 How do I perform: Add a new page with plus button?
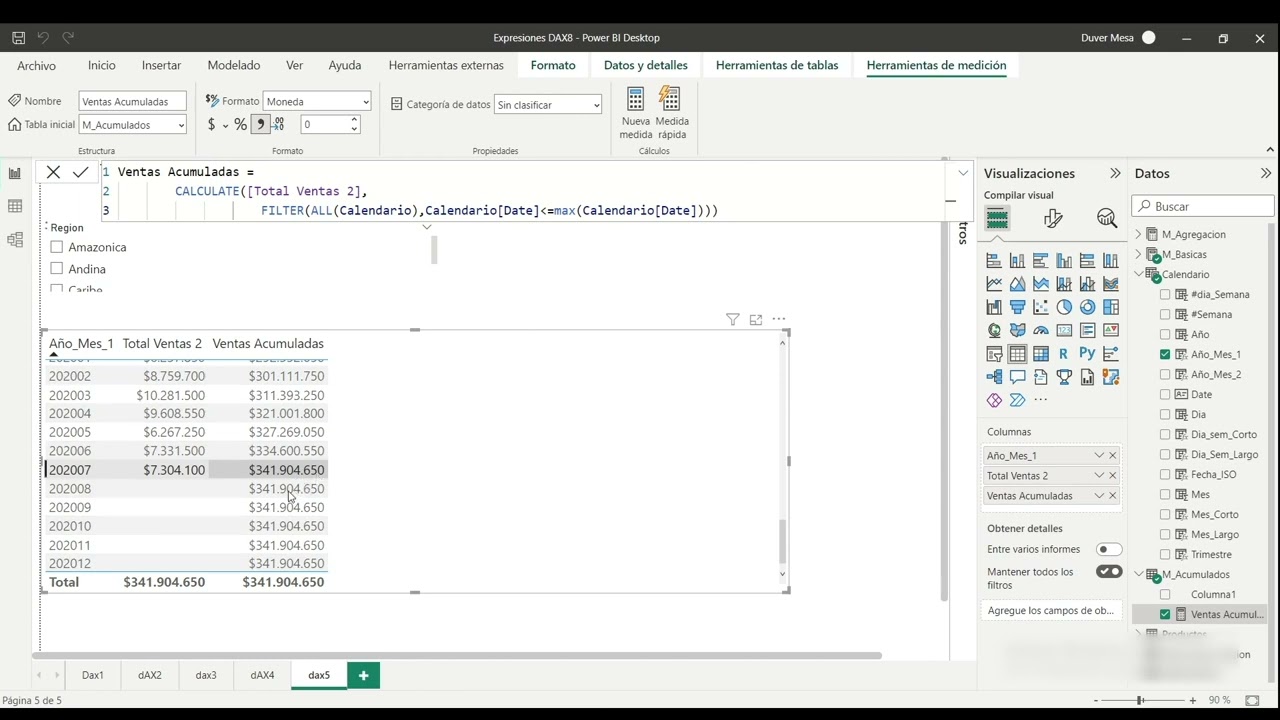[363, 675]
